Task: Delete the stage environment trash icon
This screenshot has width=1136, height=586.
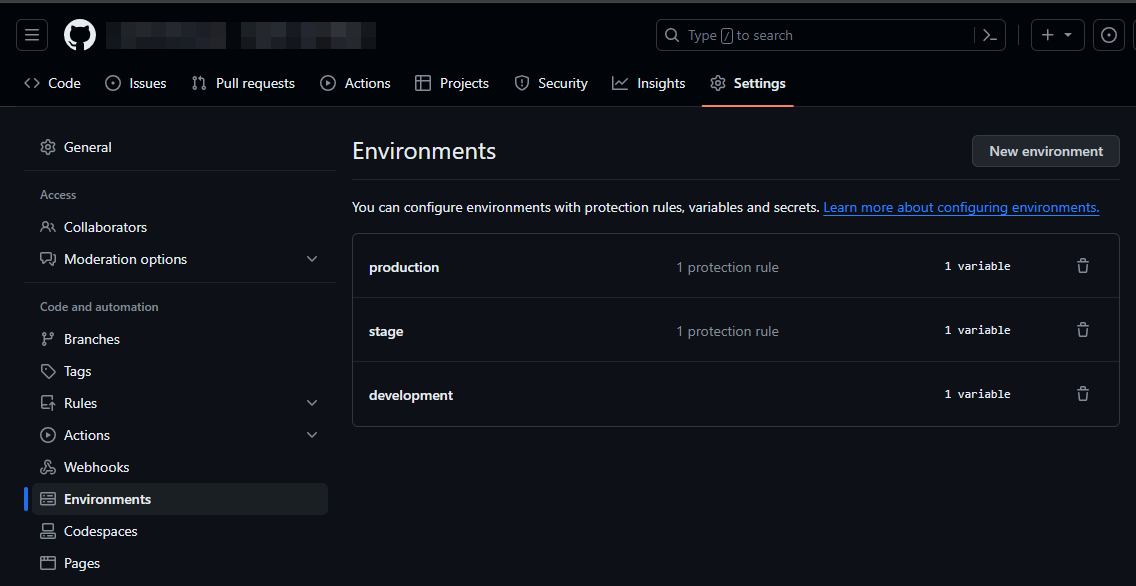Action: tap(1082, 330)
